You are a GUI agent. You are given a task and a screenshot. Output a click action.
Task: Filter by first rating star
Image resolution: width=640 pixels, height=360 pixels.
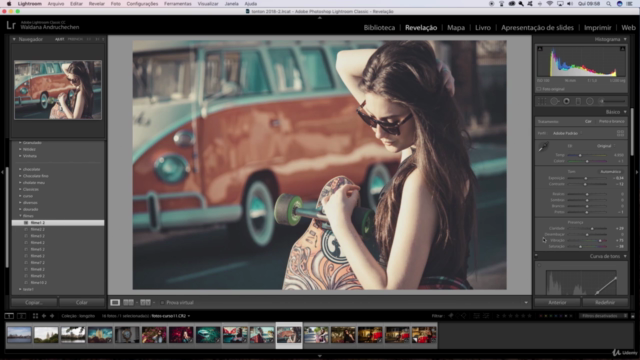click(504, 316)
